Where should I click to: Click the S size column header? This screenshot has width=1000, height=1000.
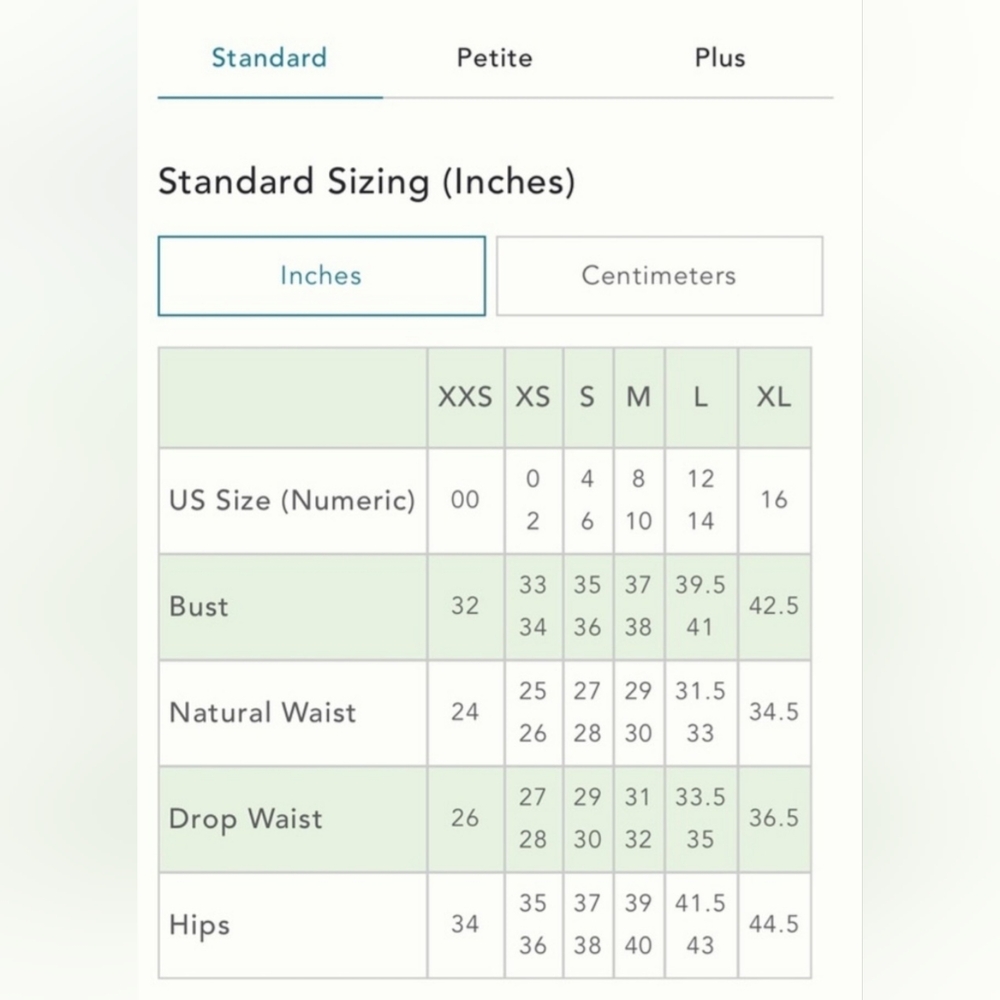click(x=588, y=397)
